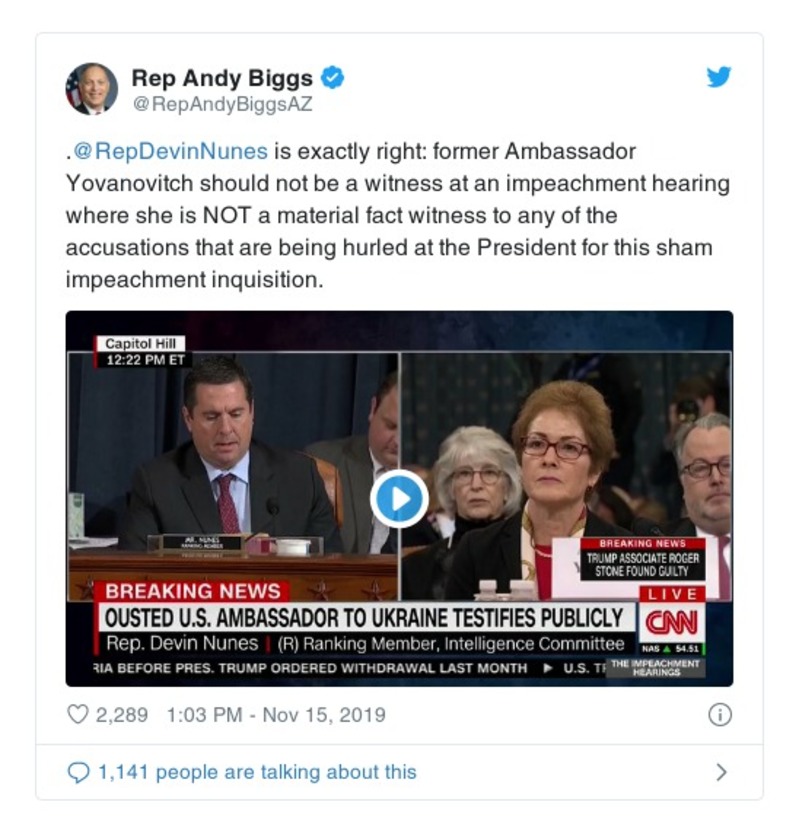
Task: Click the Rep Andy Biggs display name
Action: [x=222, y=78]
